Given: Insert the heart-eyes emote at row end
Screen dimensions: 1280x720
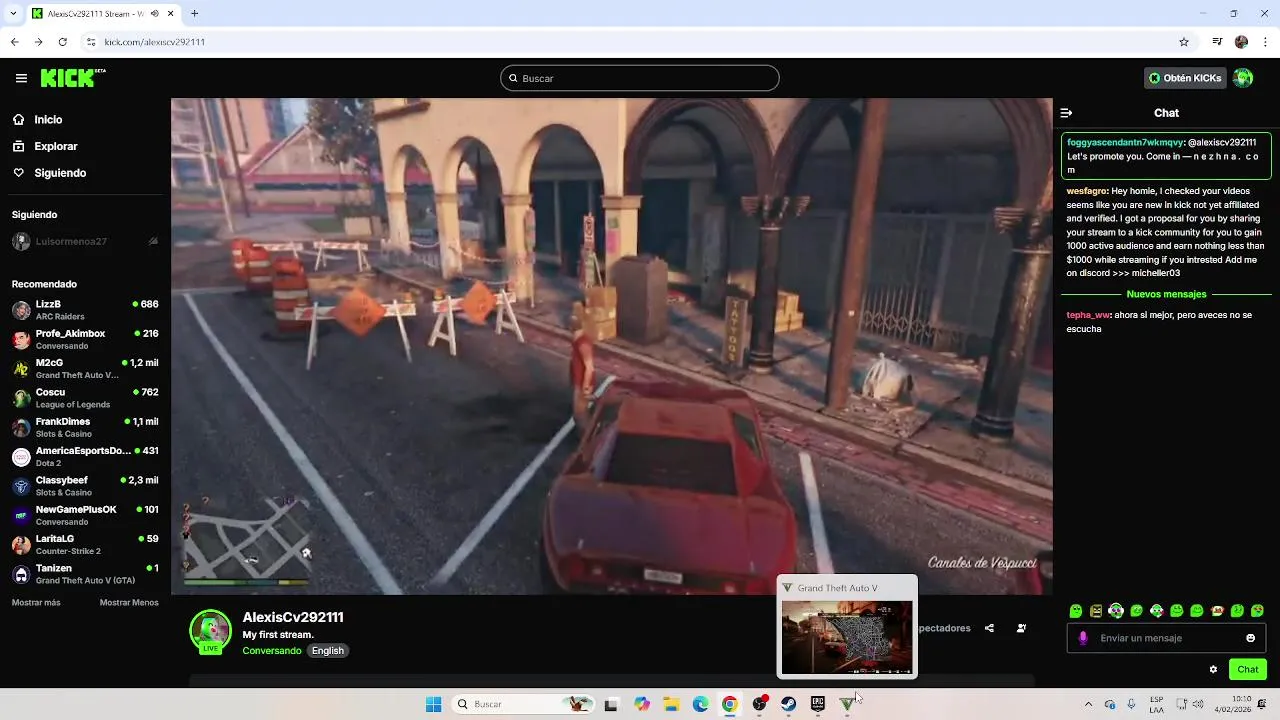Looking at the screenshot, I should (1257, 610).
